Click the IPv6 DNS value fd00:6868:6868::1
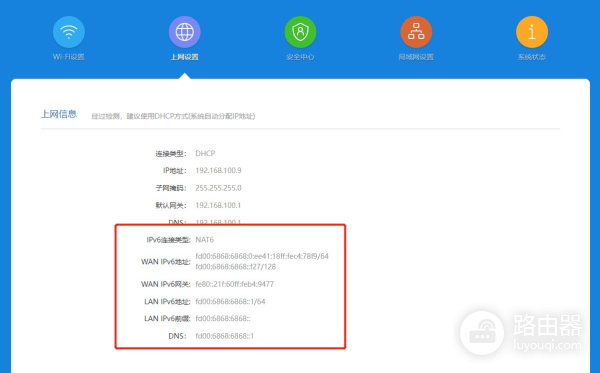The height and width of the screenshot is (373, 600). click(x=225, y=336)
